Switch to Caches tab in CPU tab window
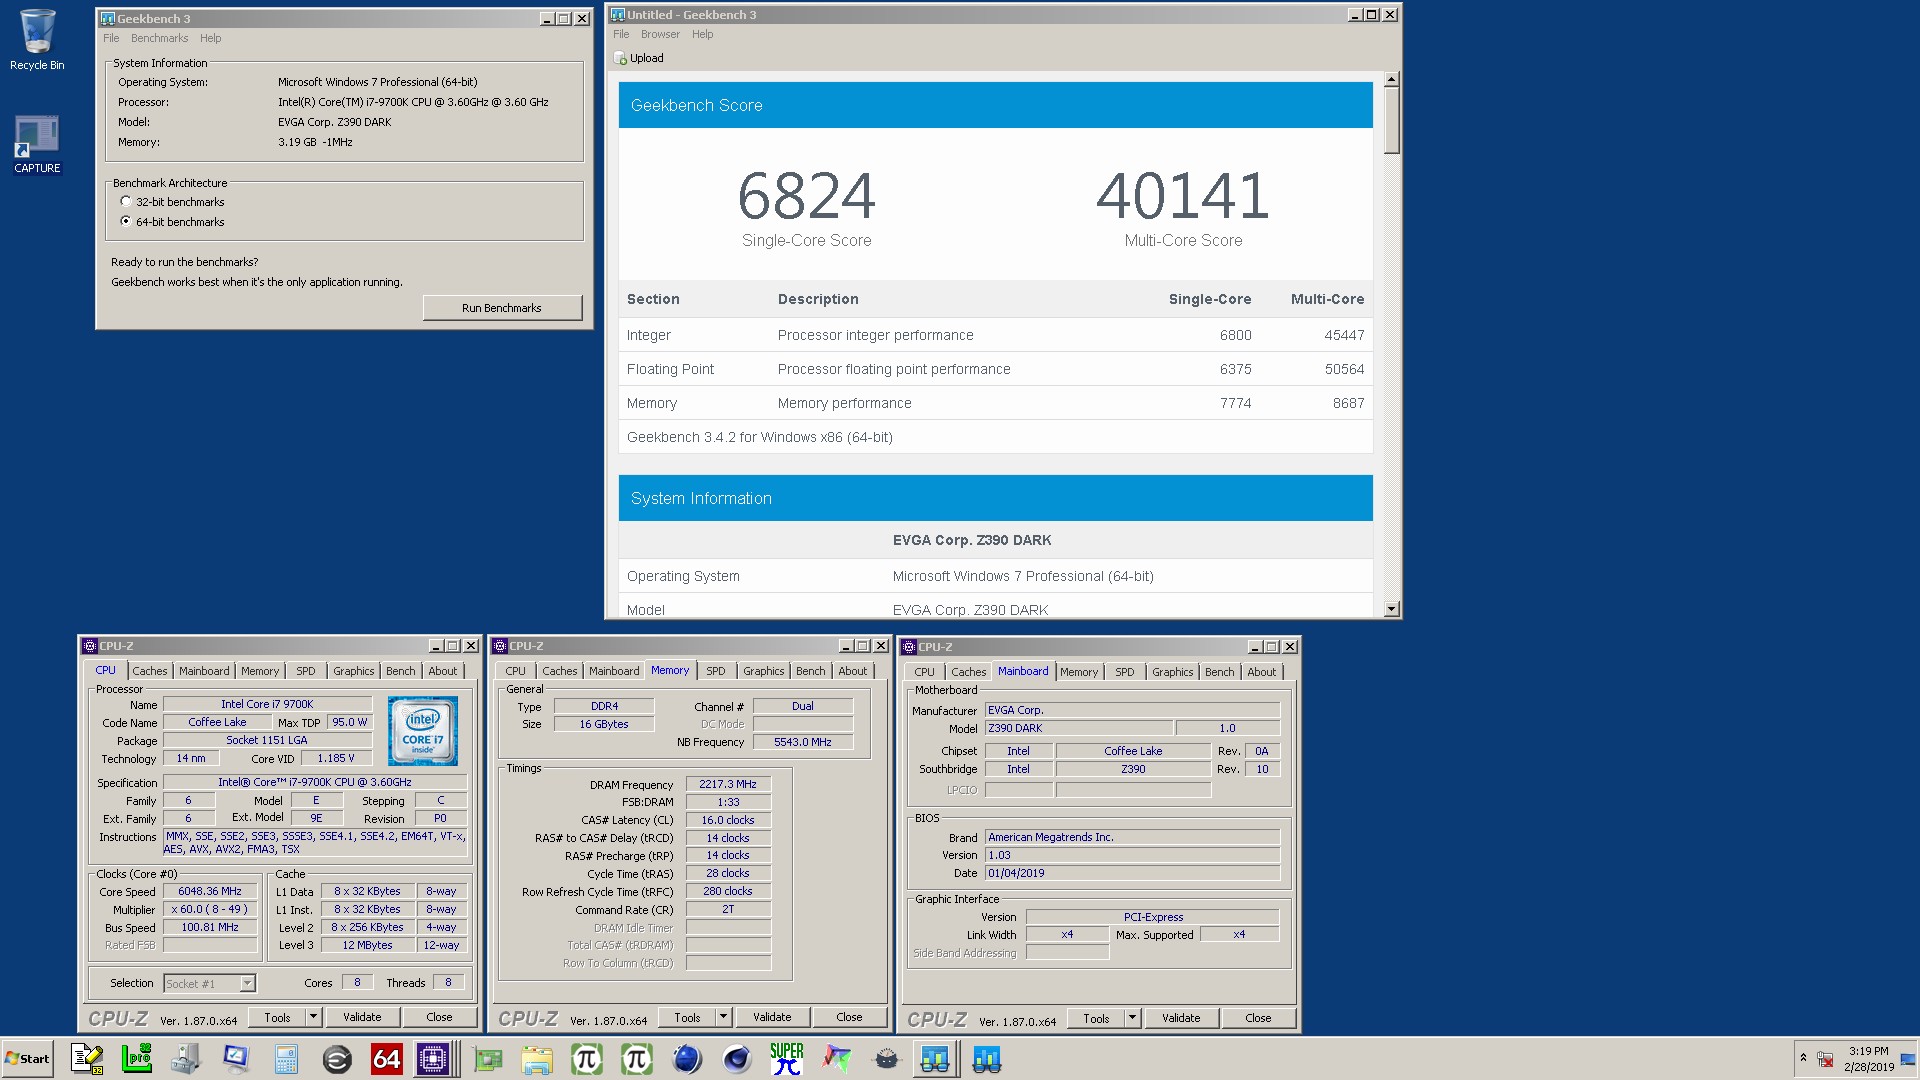 (150, 671)
